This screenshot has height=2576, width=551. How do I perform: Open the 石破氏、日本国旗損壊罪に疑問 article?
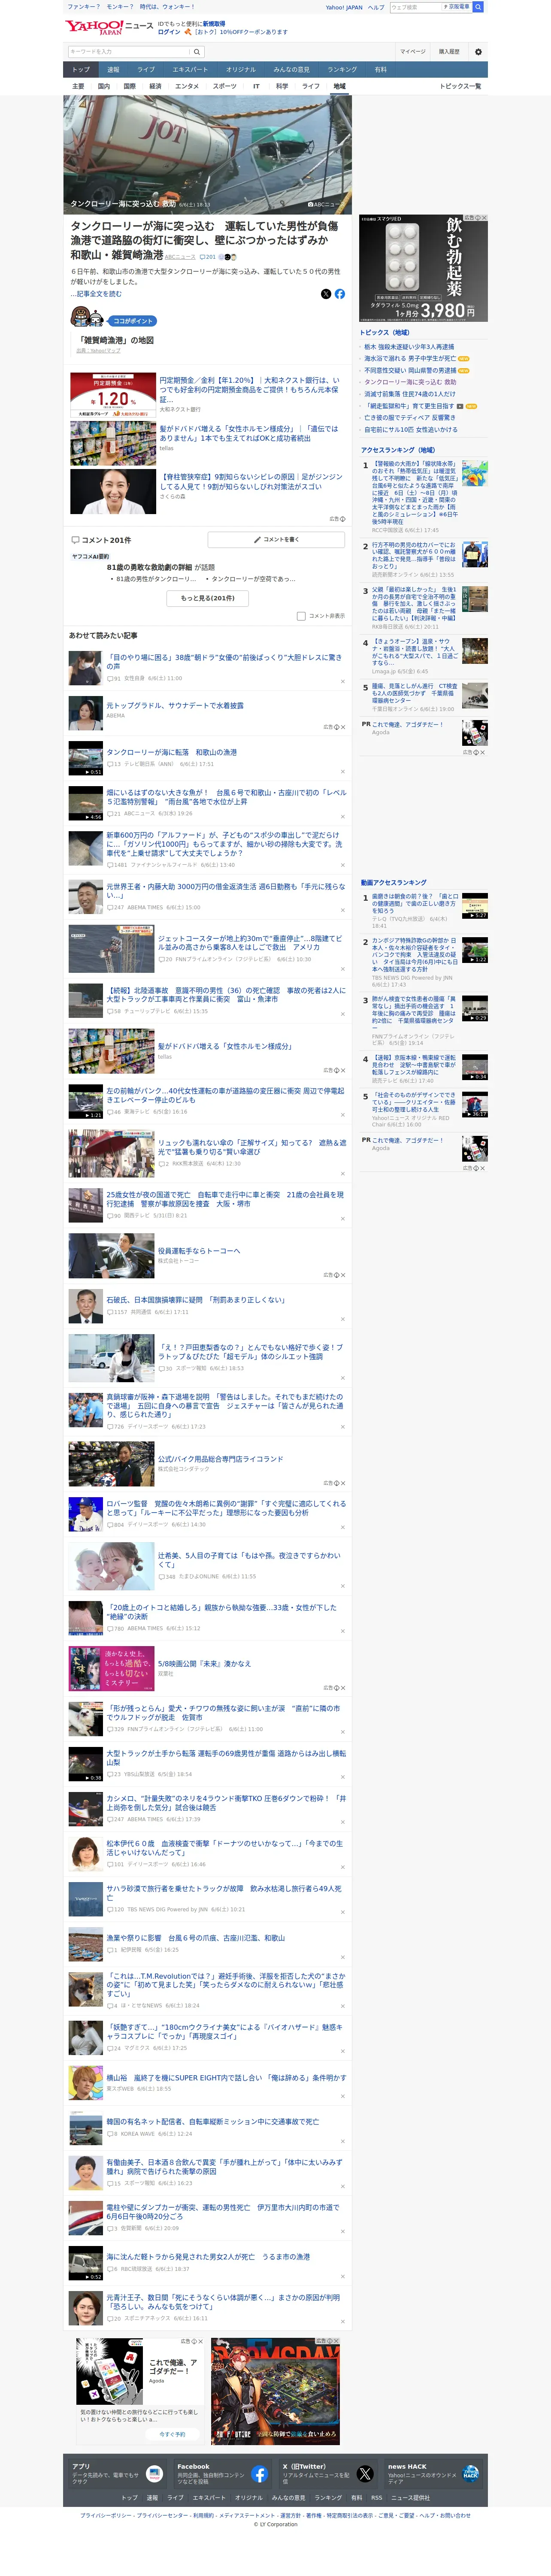click(196, 1300)
